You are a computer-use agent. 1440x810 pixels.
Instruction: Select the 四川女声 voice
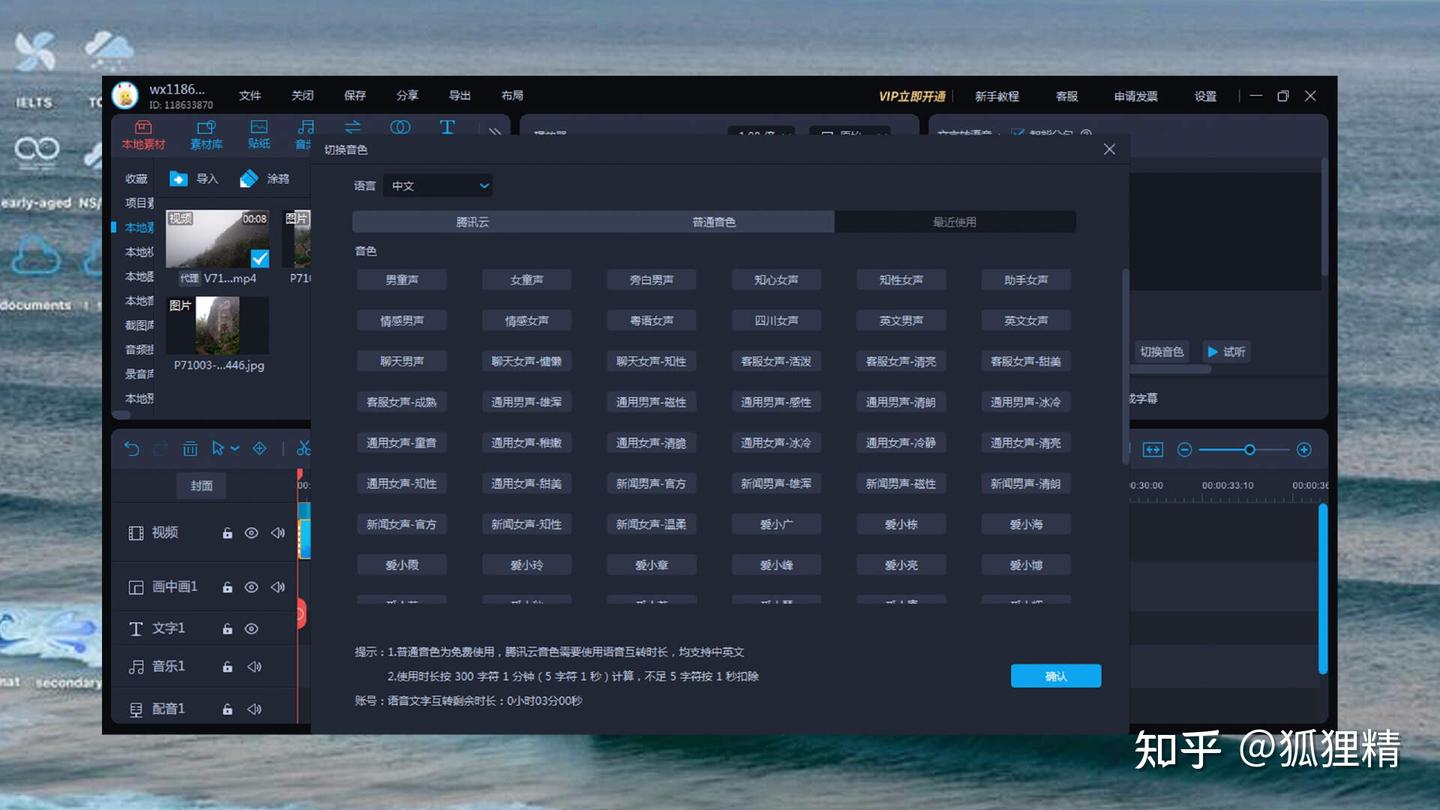(x=777, y=321)
